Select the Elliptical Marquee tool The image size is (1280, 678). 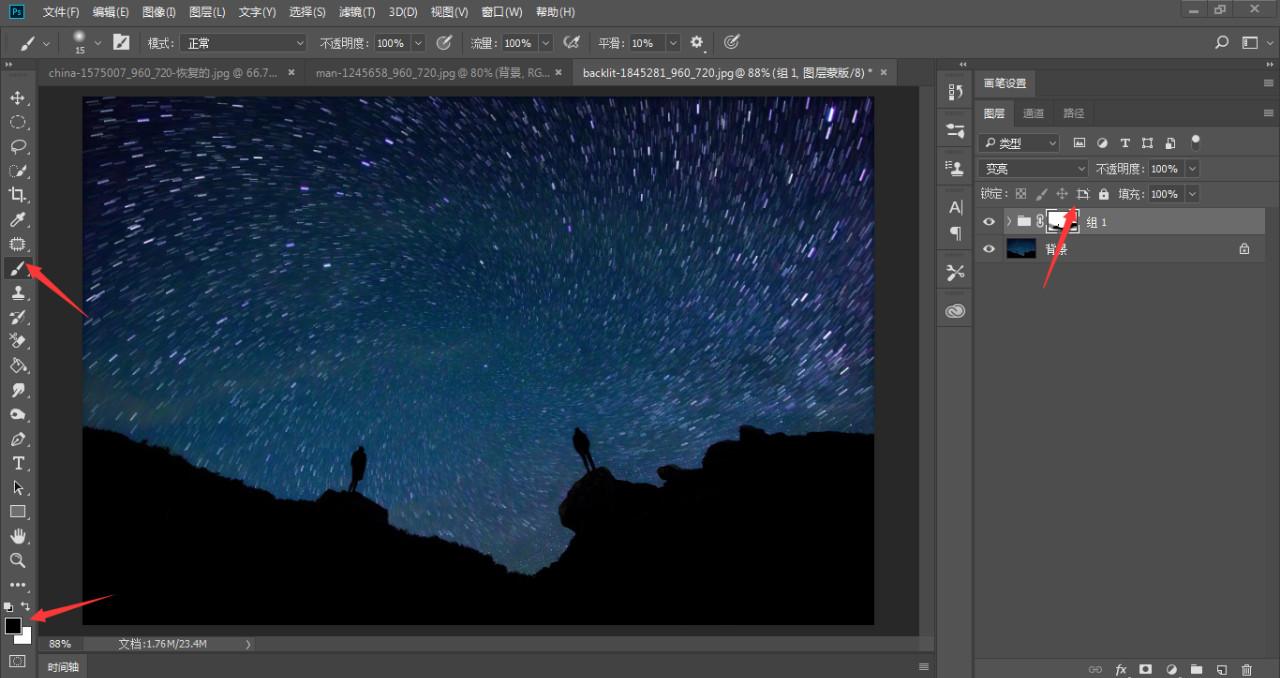[x=17, y=122]
